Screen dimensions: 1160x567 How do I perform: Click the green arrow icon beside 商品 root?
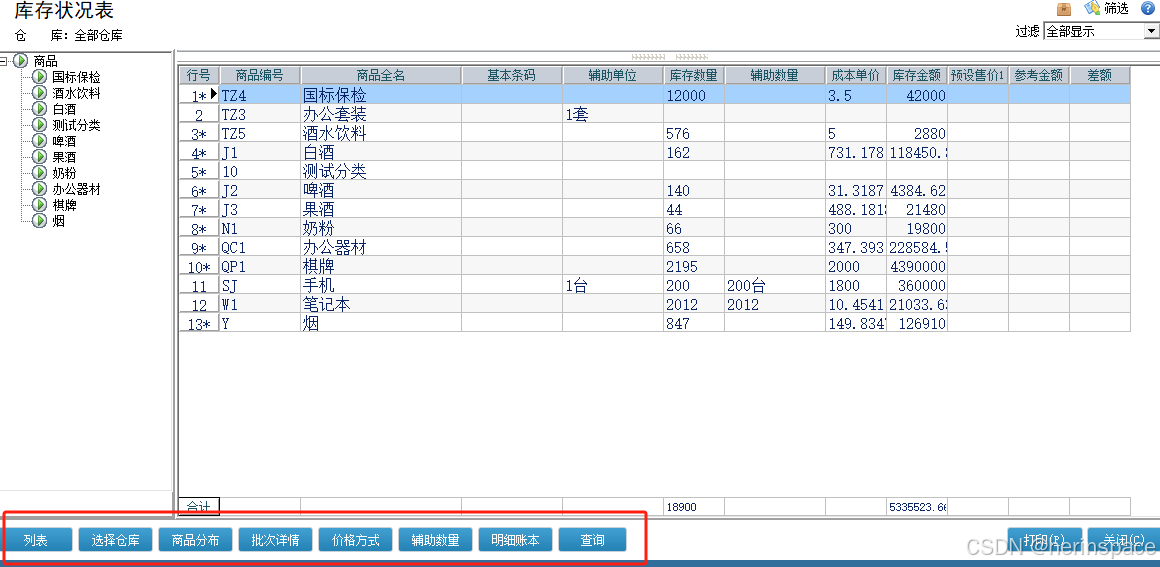(21, 61)
